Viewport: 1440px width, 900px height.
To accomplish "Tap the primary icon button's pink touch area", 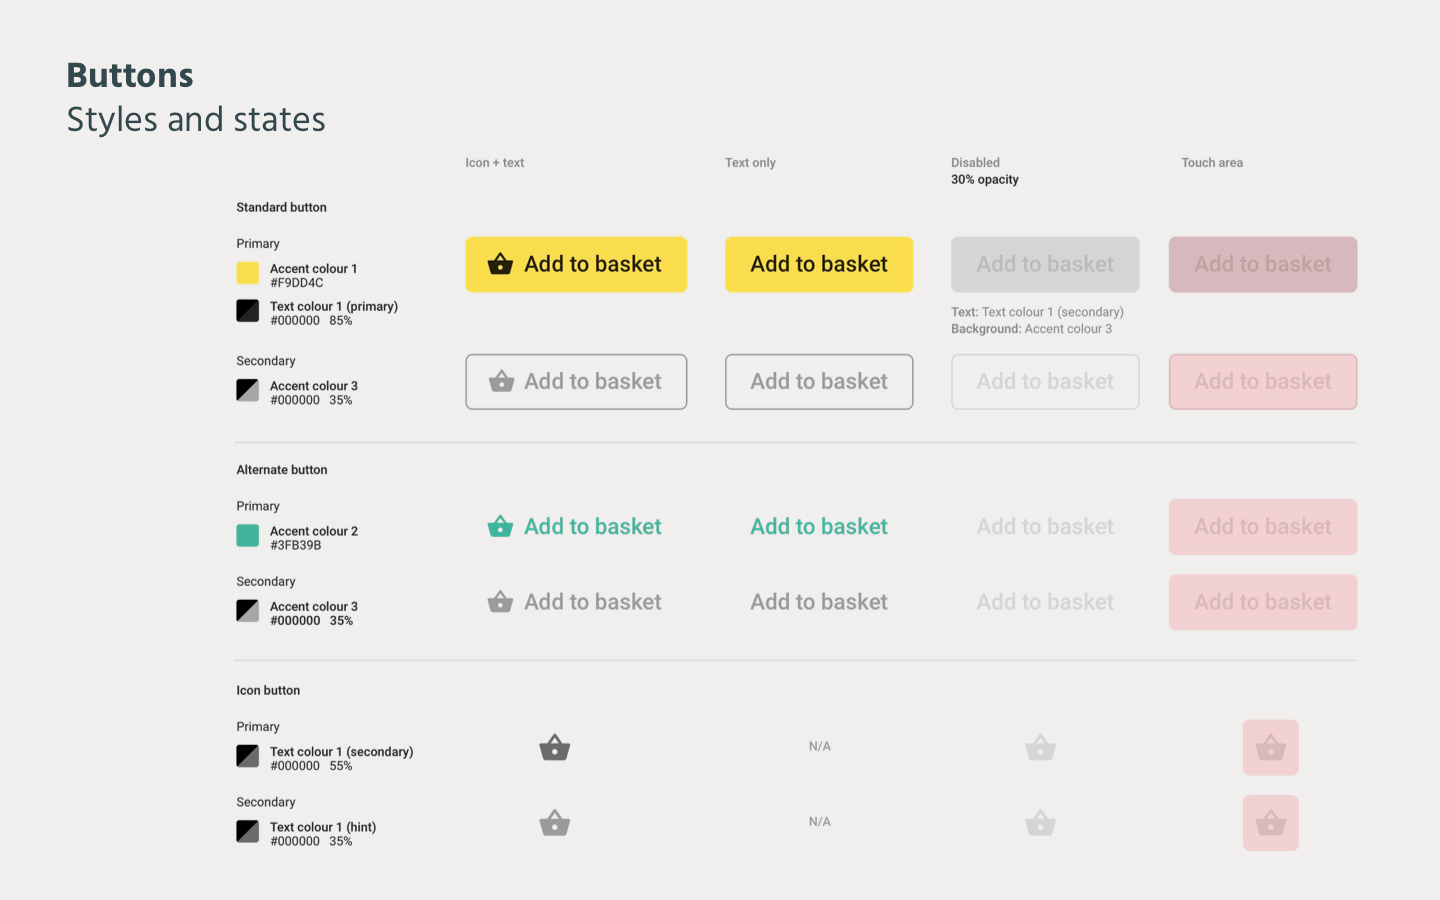I will pos(1270,748).
